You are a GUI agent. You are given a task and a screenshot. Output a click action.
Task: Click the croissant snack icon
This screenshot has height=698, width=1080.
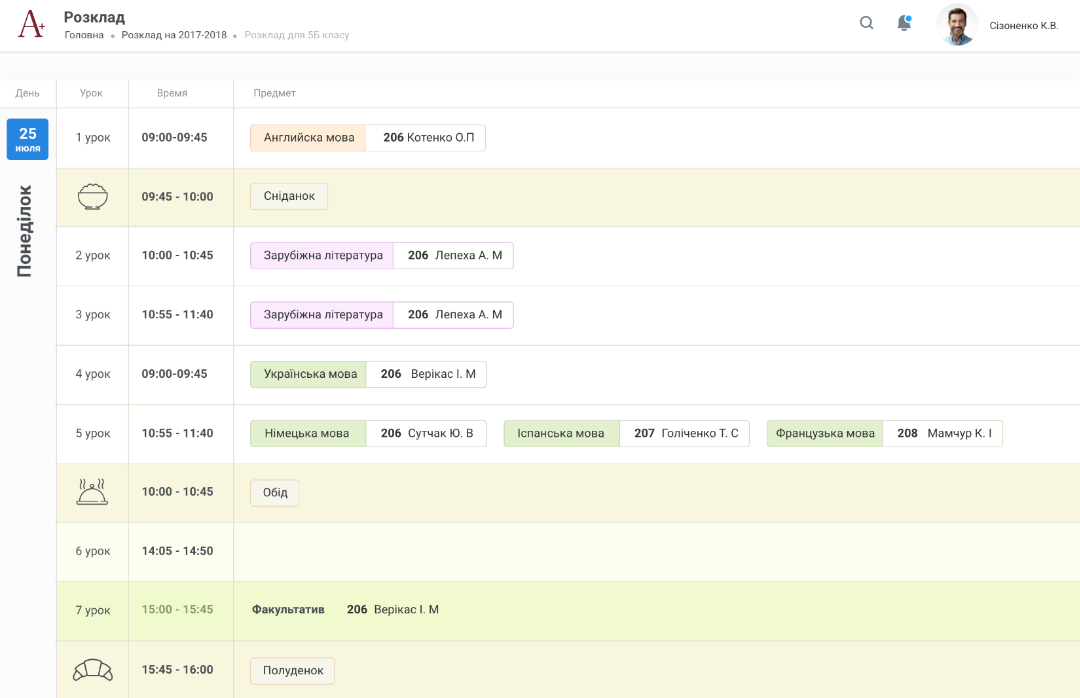coord(92,670)
